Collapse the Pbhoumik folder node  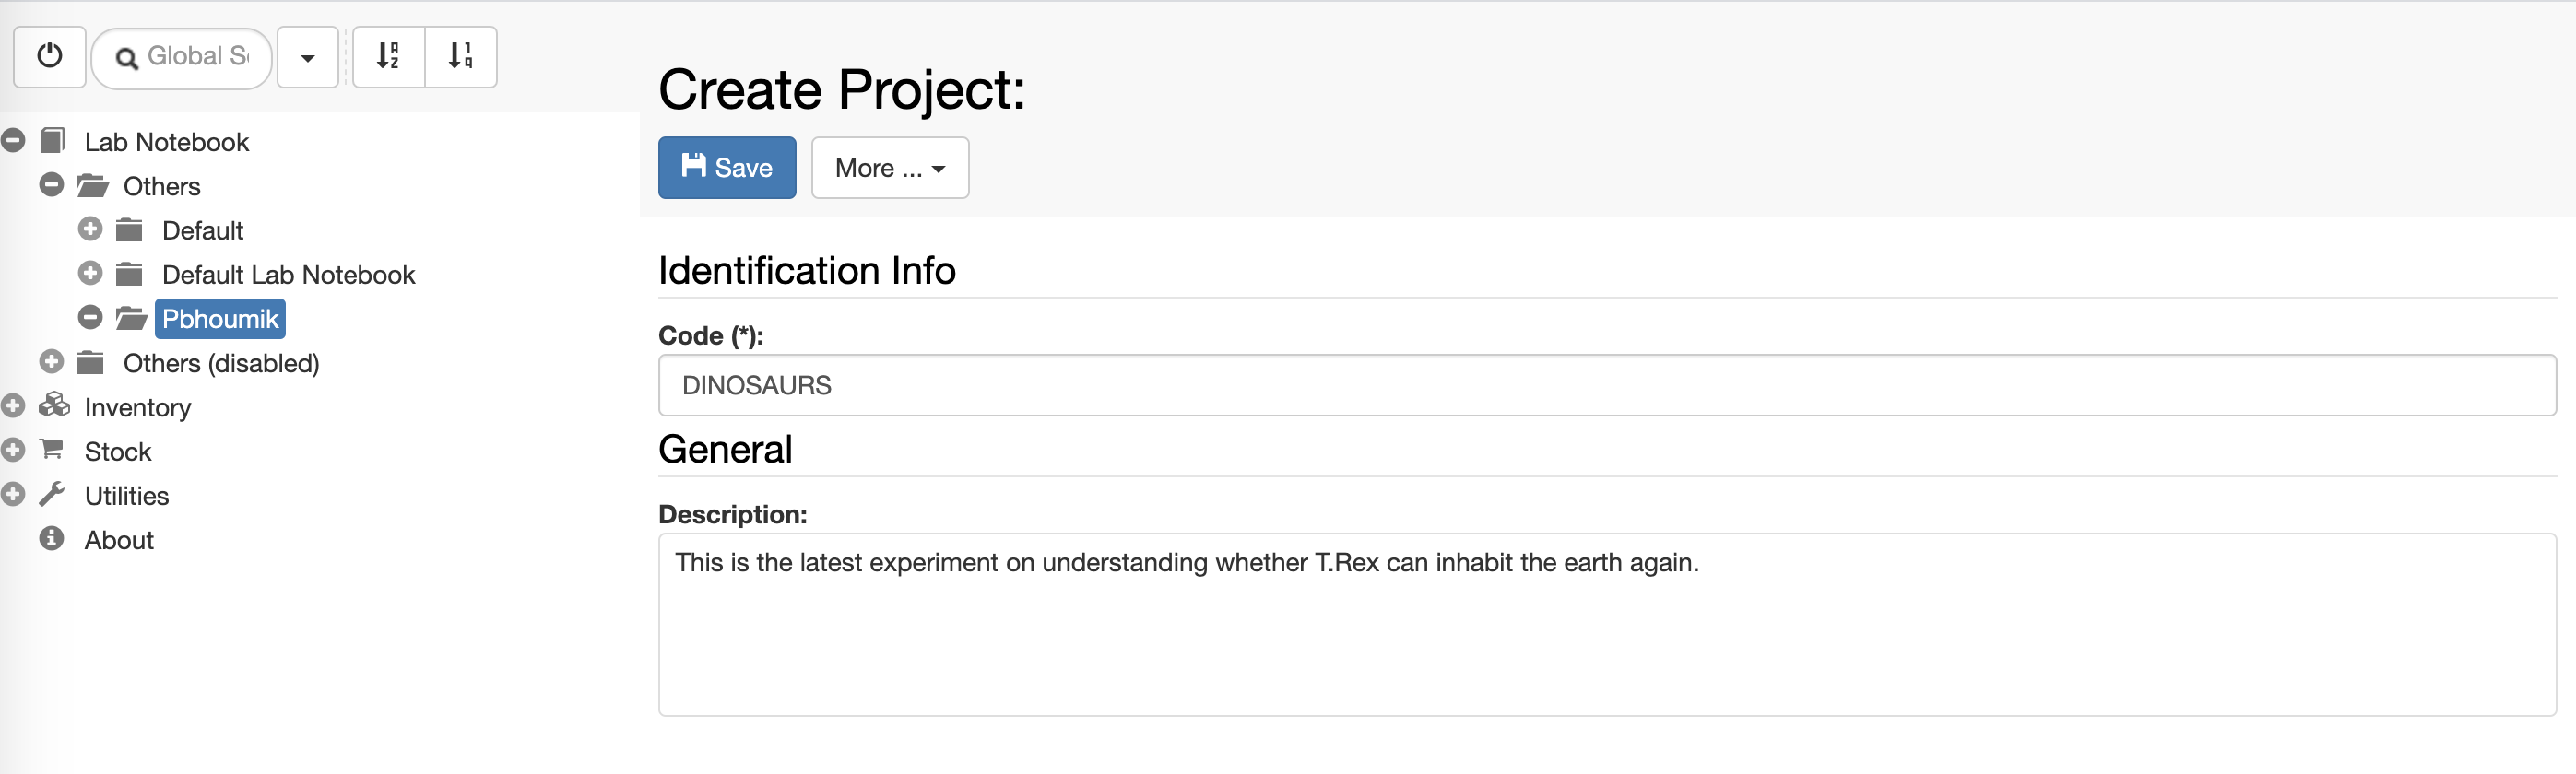(x=90, y=318)
